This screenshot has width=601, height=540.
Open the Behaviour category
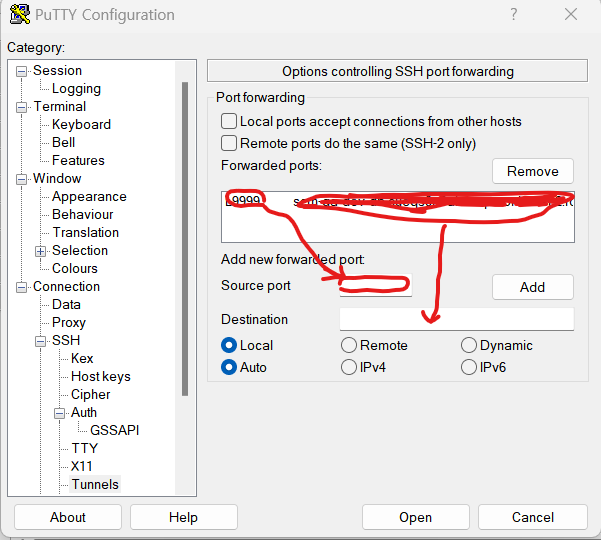click(82, 214)
